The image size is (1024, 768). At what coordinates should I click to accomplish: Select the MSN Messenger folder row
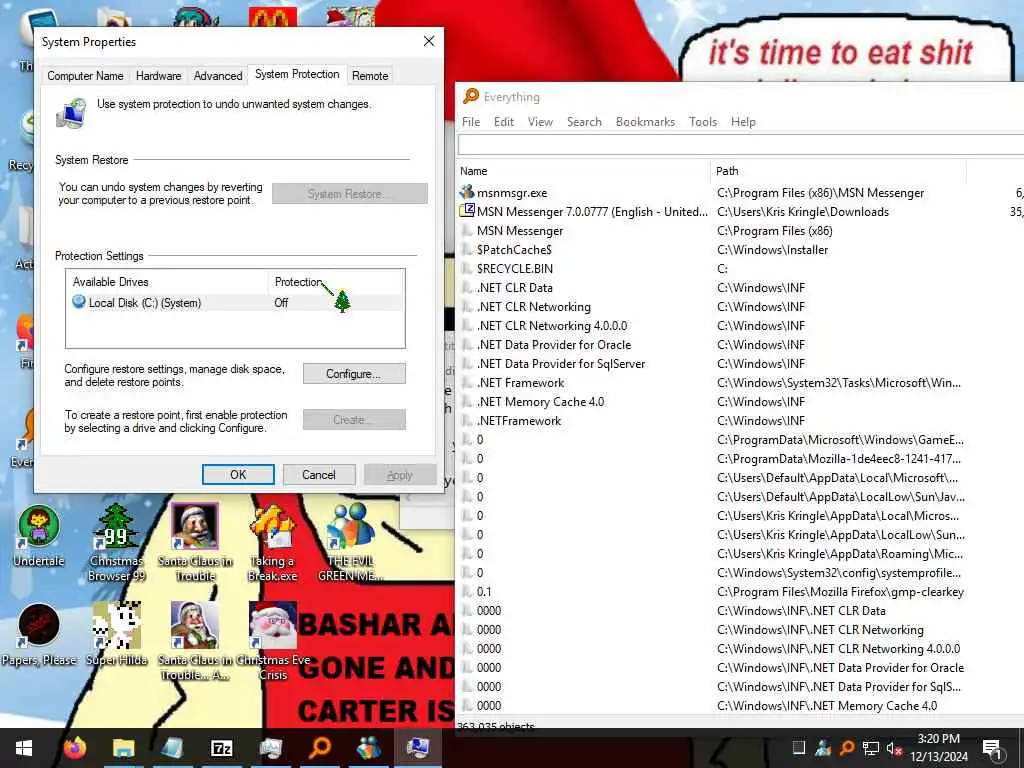coord(741,231)
